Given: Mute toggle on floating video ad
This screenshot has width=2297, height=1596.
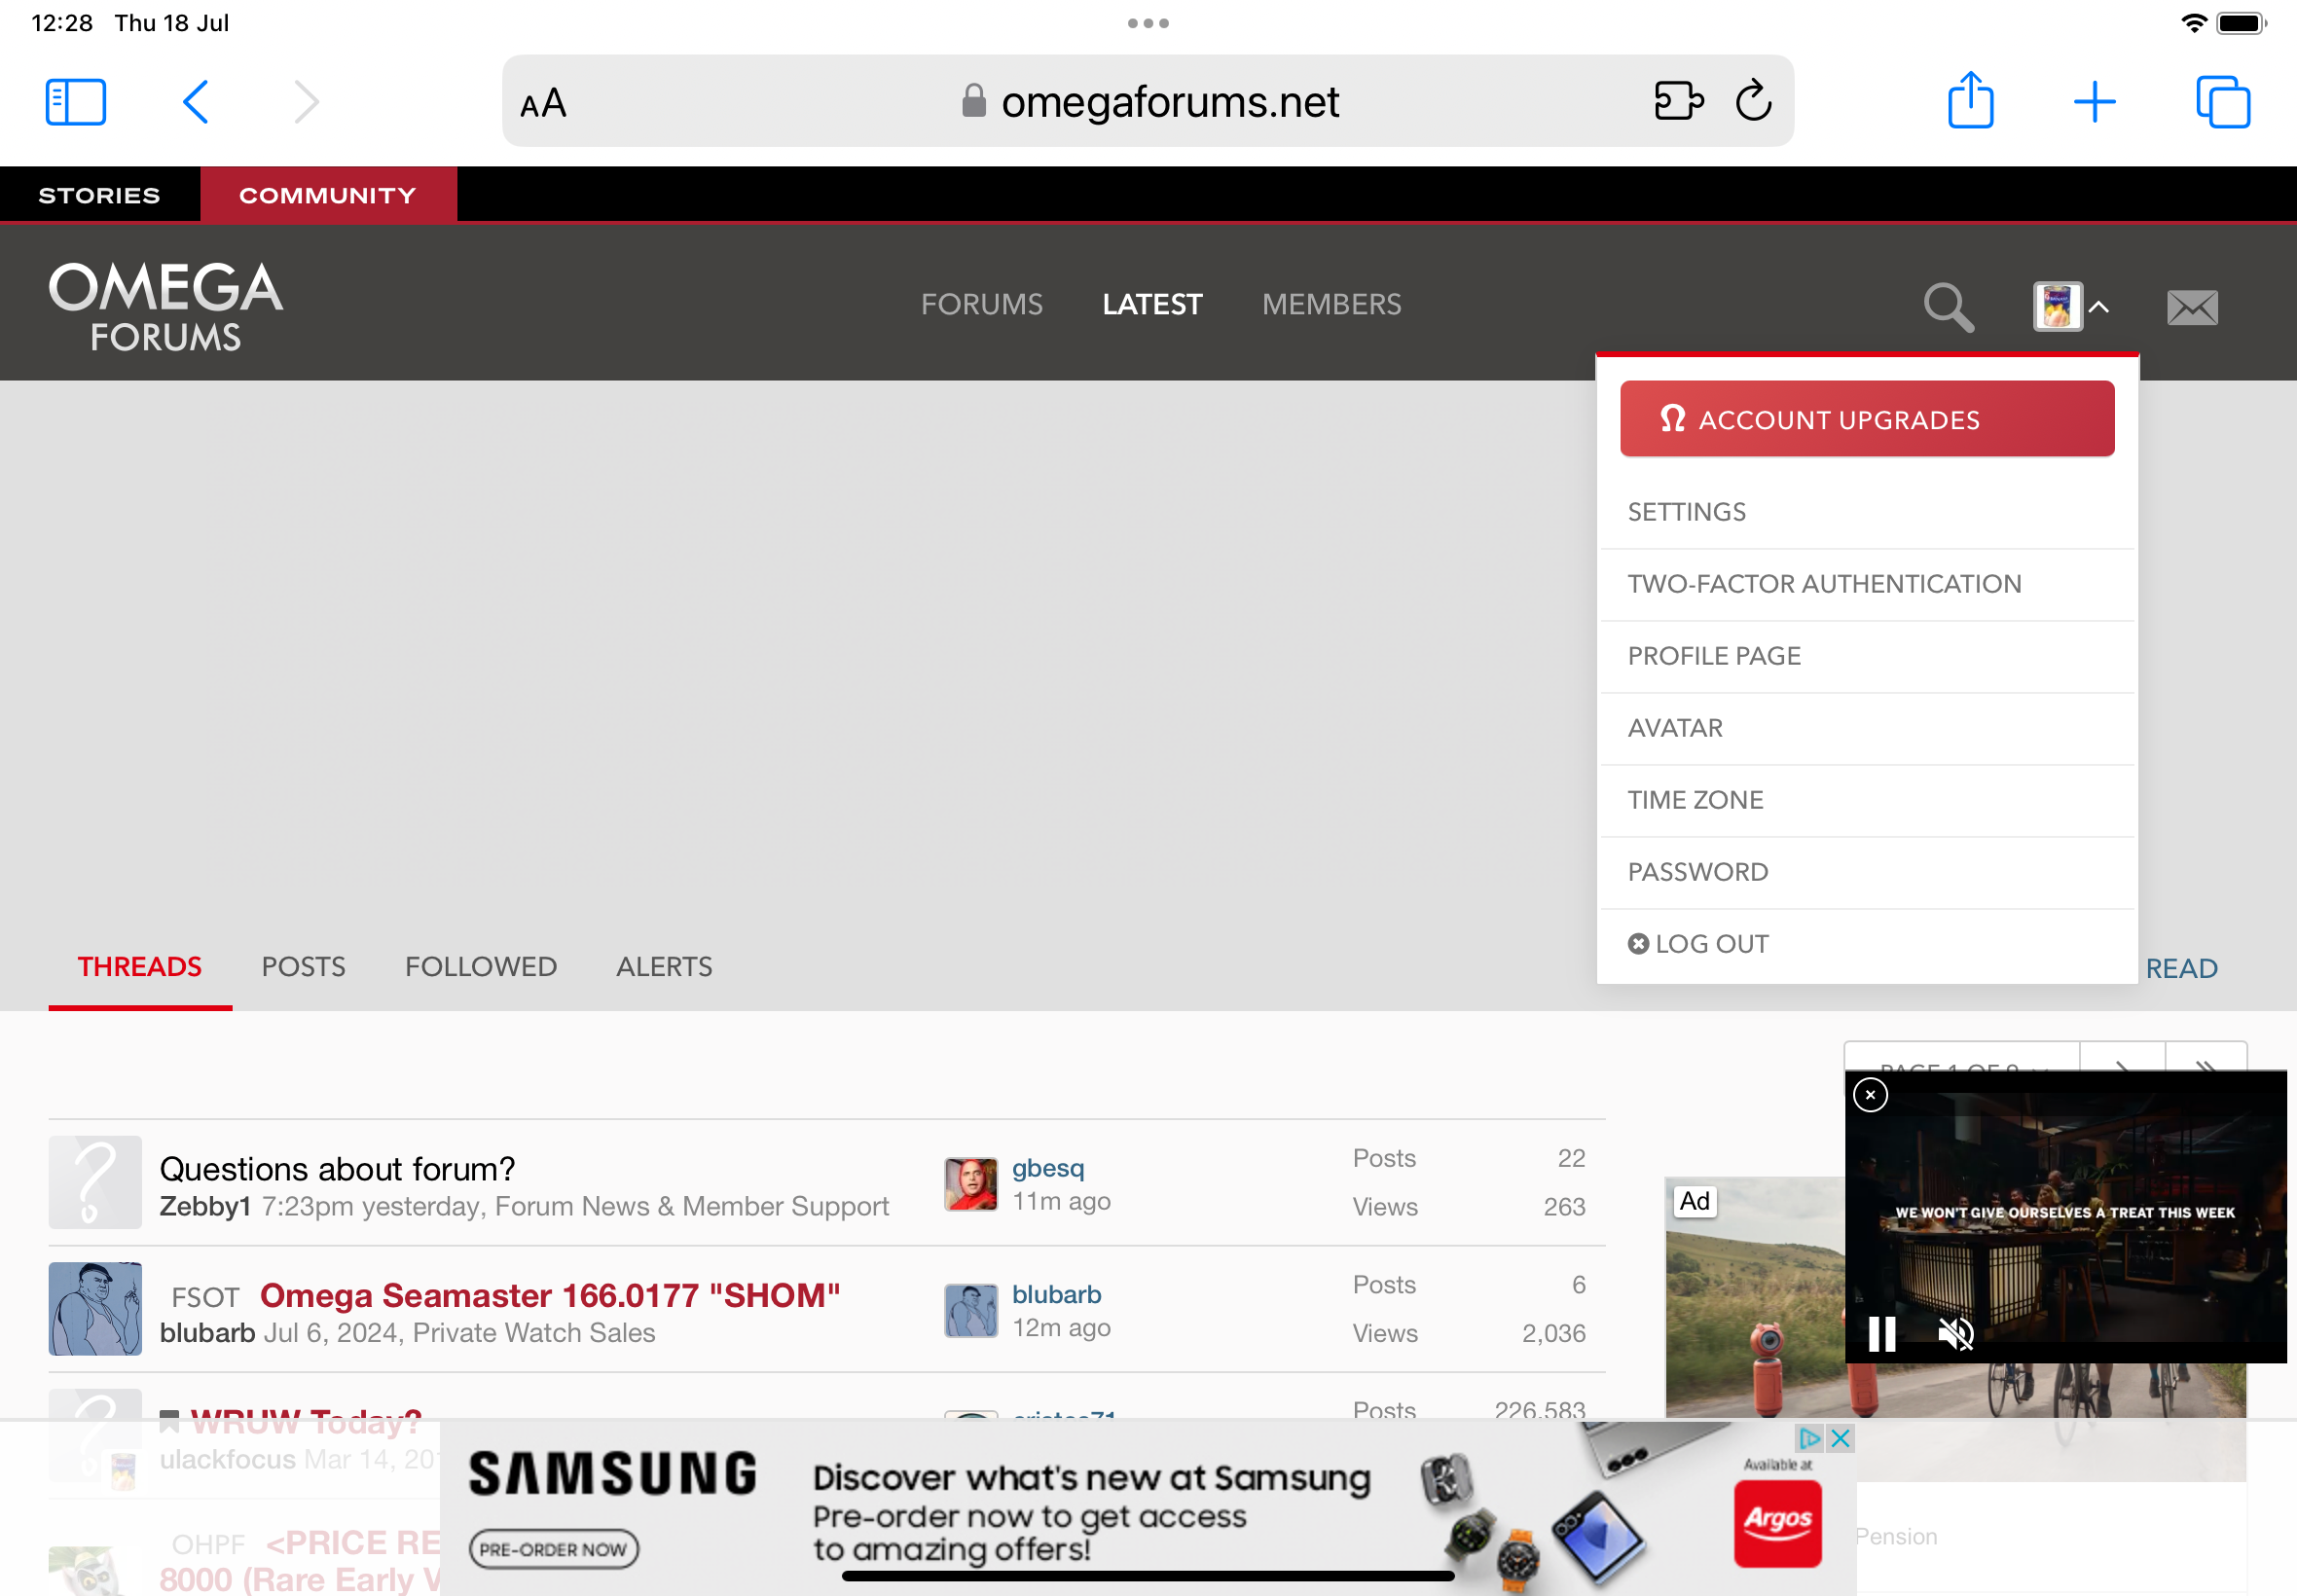Looking at the screenshot, I should click(1955, 1333).
